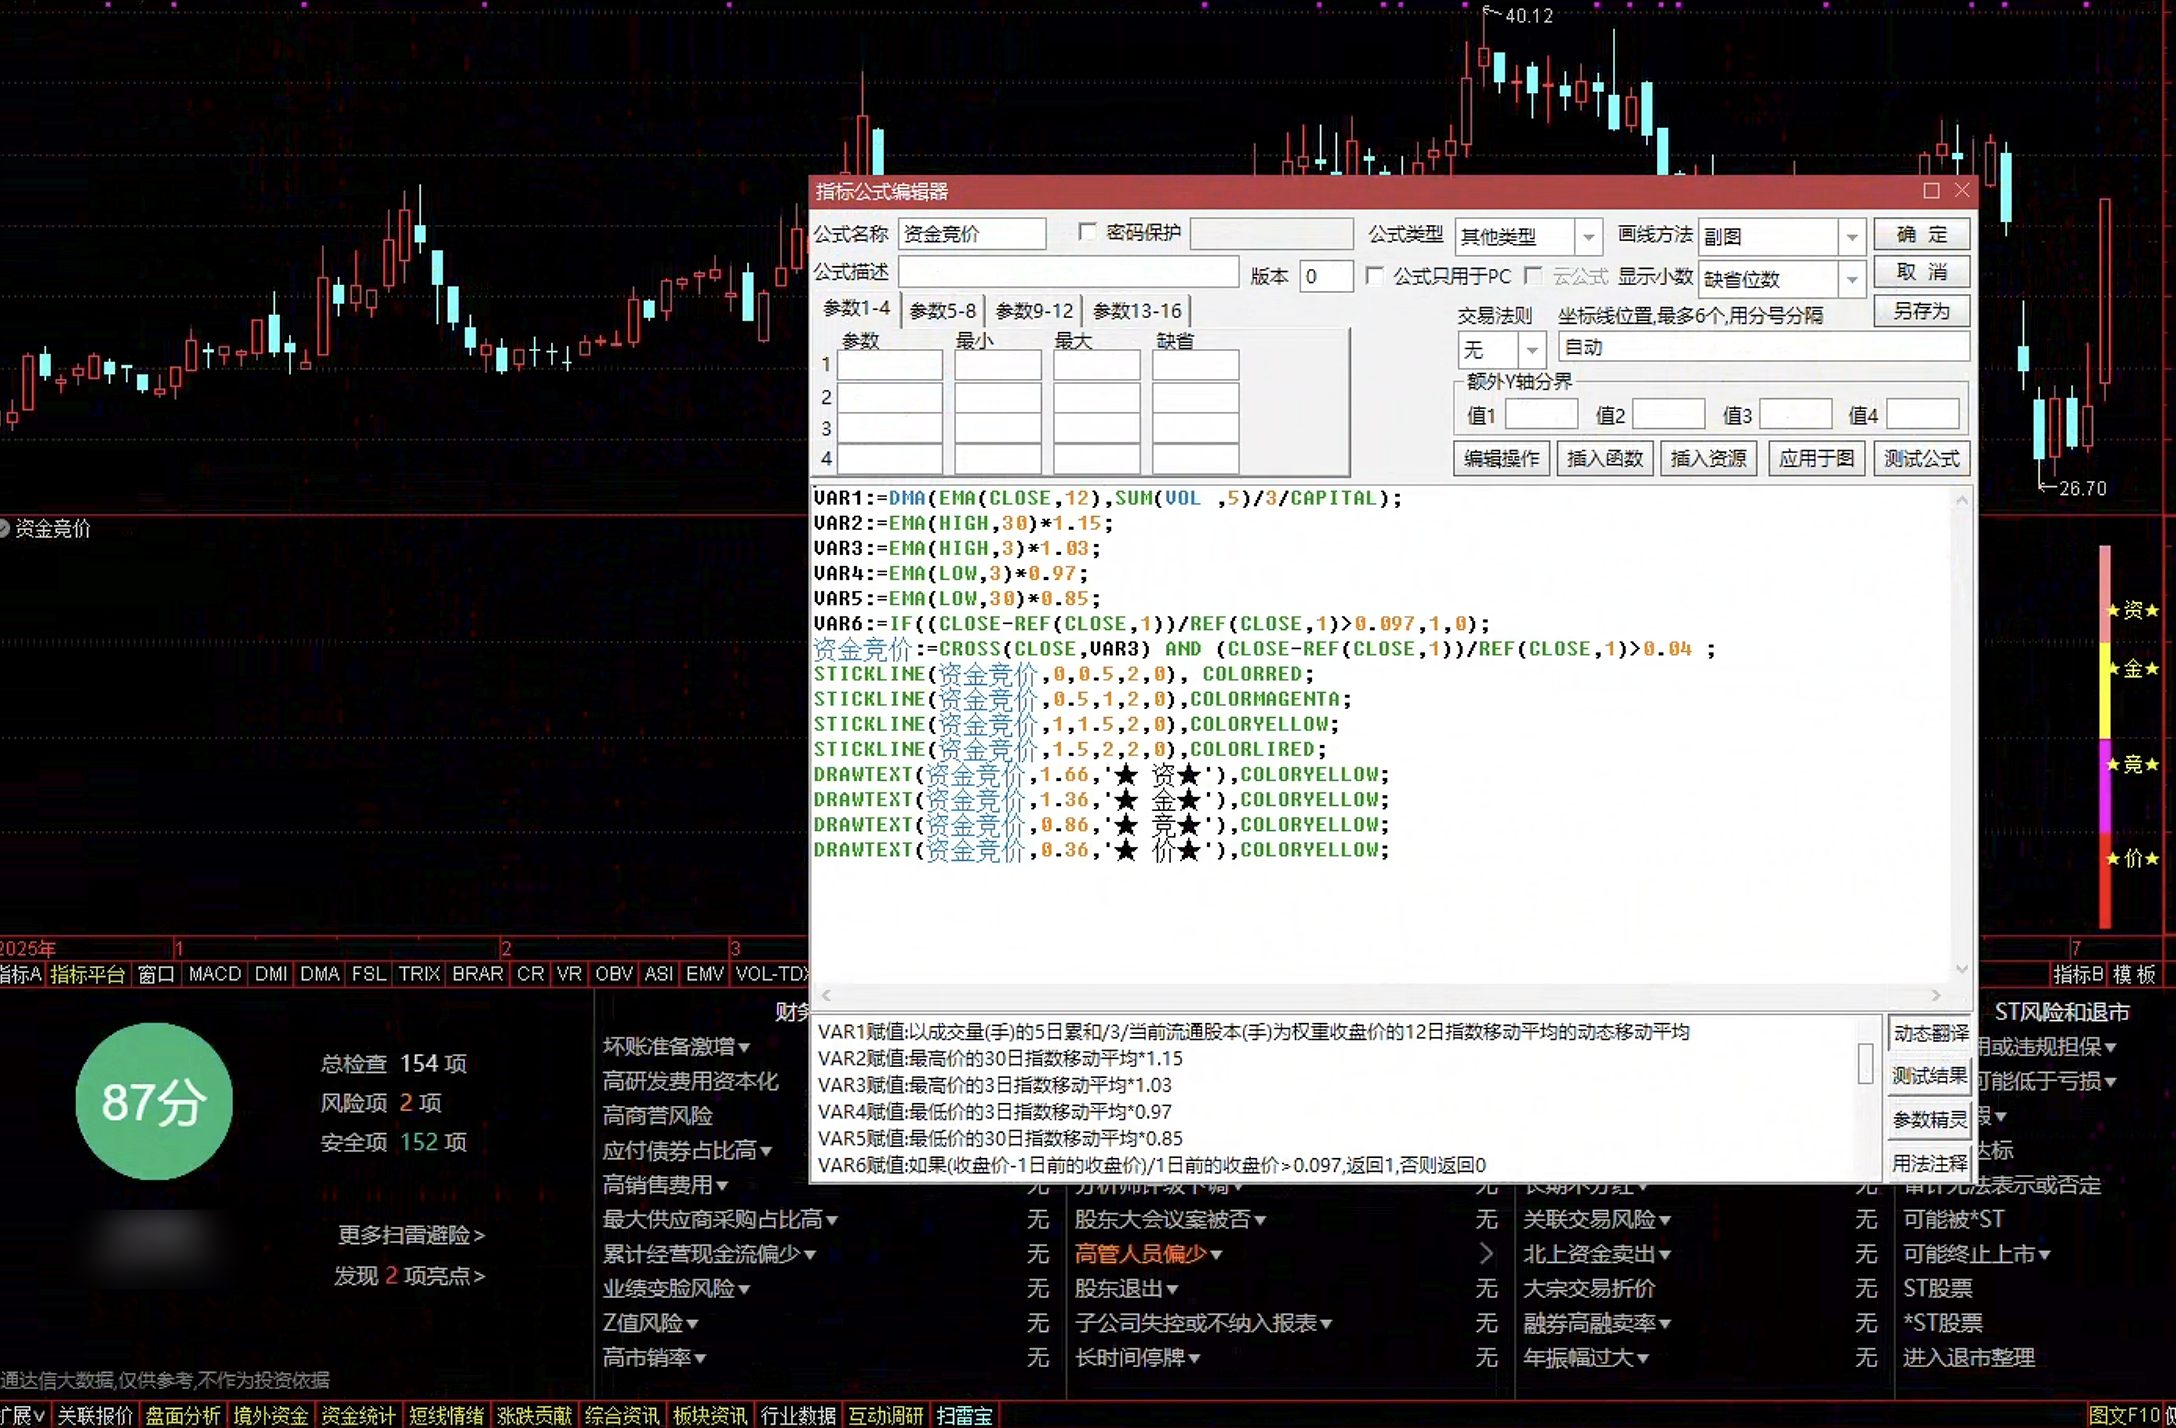
Task: Open the 交易法则 dropdown
Action: pos(1531,349)
